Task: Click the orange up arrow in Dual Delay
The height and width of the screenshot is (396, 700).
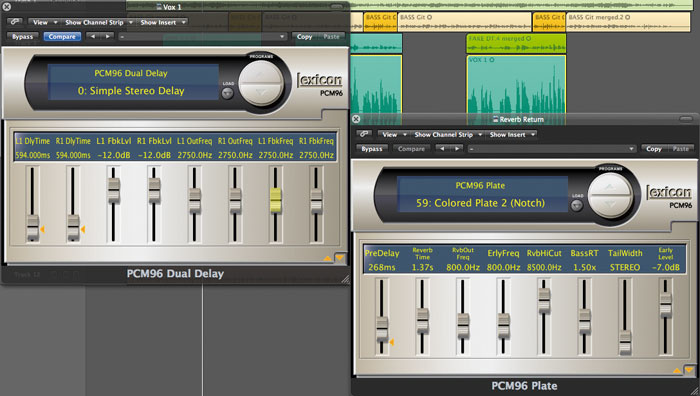Action: pos(327,258)
